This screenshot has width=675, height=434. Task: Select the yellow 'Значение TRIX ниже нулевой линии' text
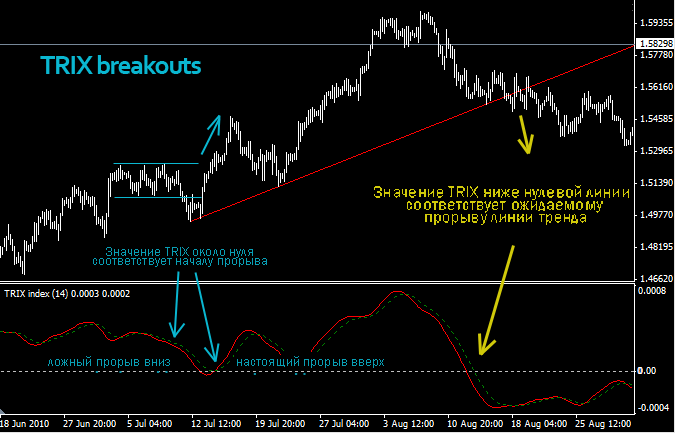pos(501,192)
